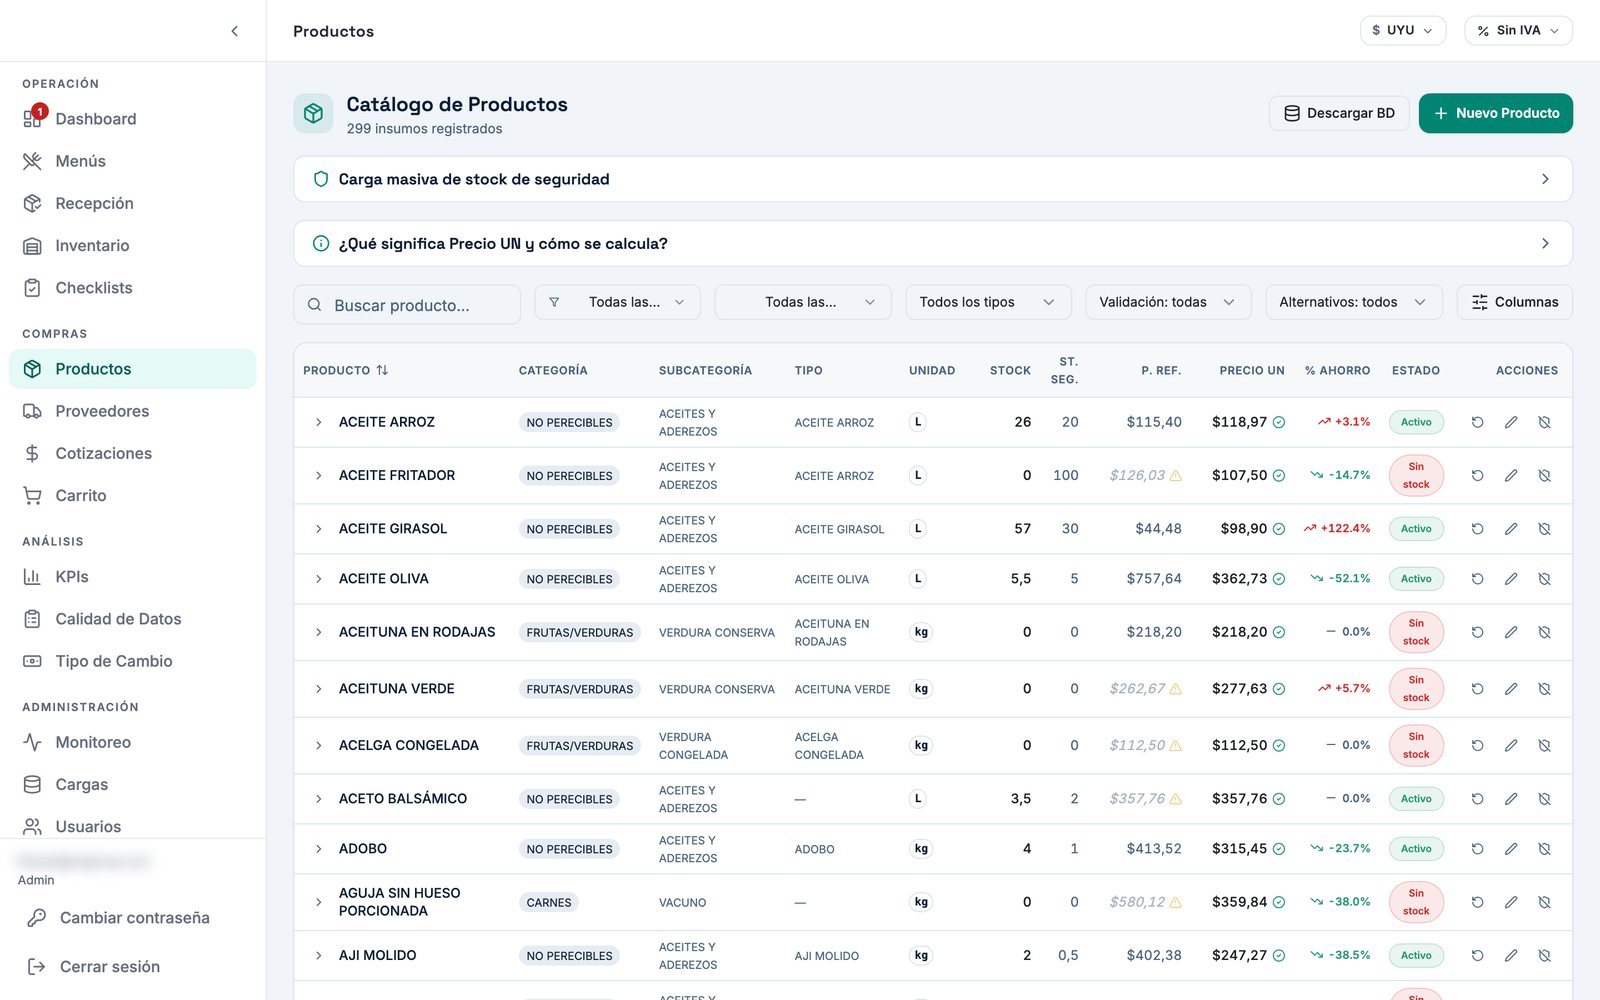The width and height of the screenshot is (1600, 1000).
Task: Edit the AGUJA SIN HUESO PORCIONADA row
Action: [x=1511, y=902]
